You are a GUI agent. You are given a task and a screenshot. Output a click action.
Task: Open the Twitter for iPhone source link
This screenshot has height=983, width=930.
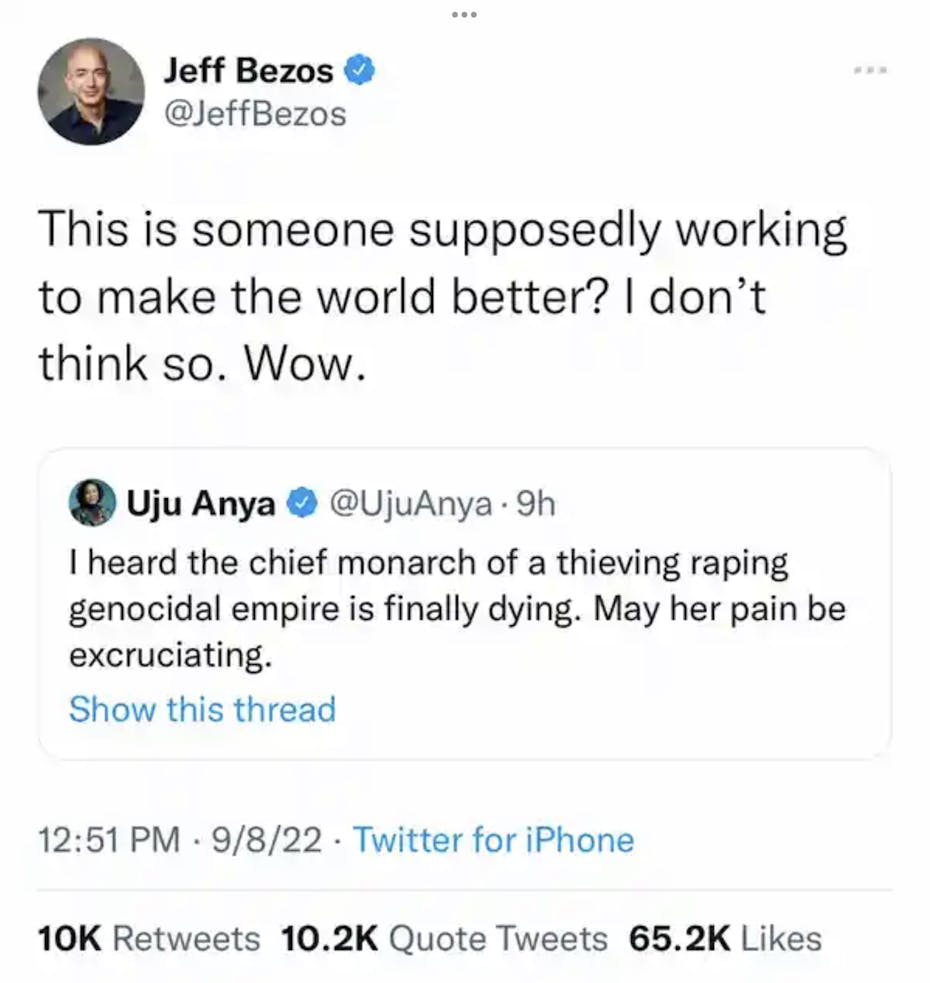tap(493, 840)
